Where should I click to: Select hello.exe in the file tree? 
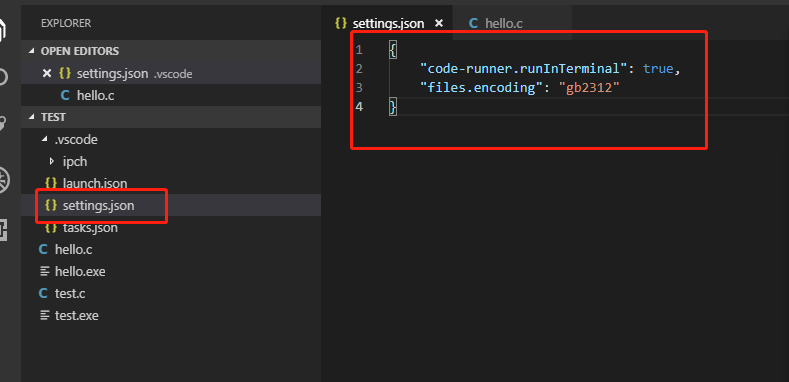[x=171, y=272]
